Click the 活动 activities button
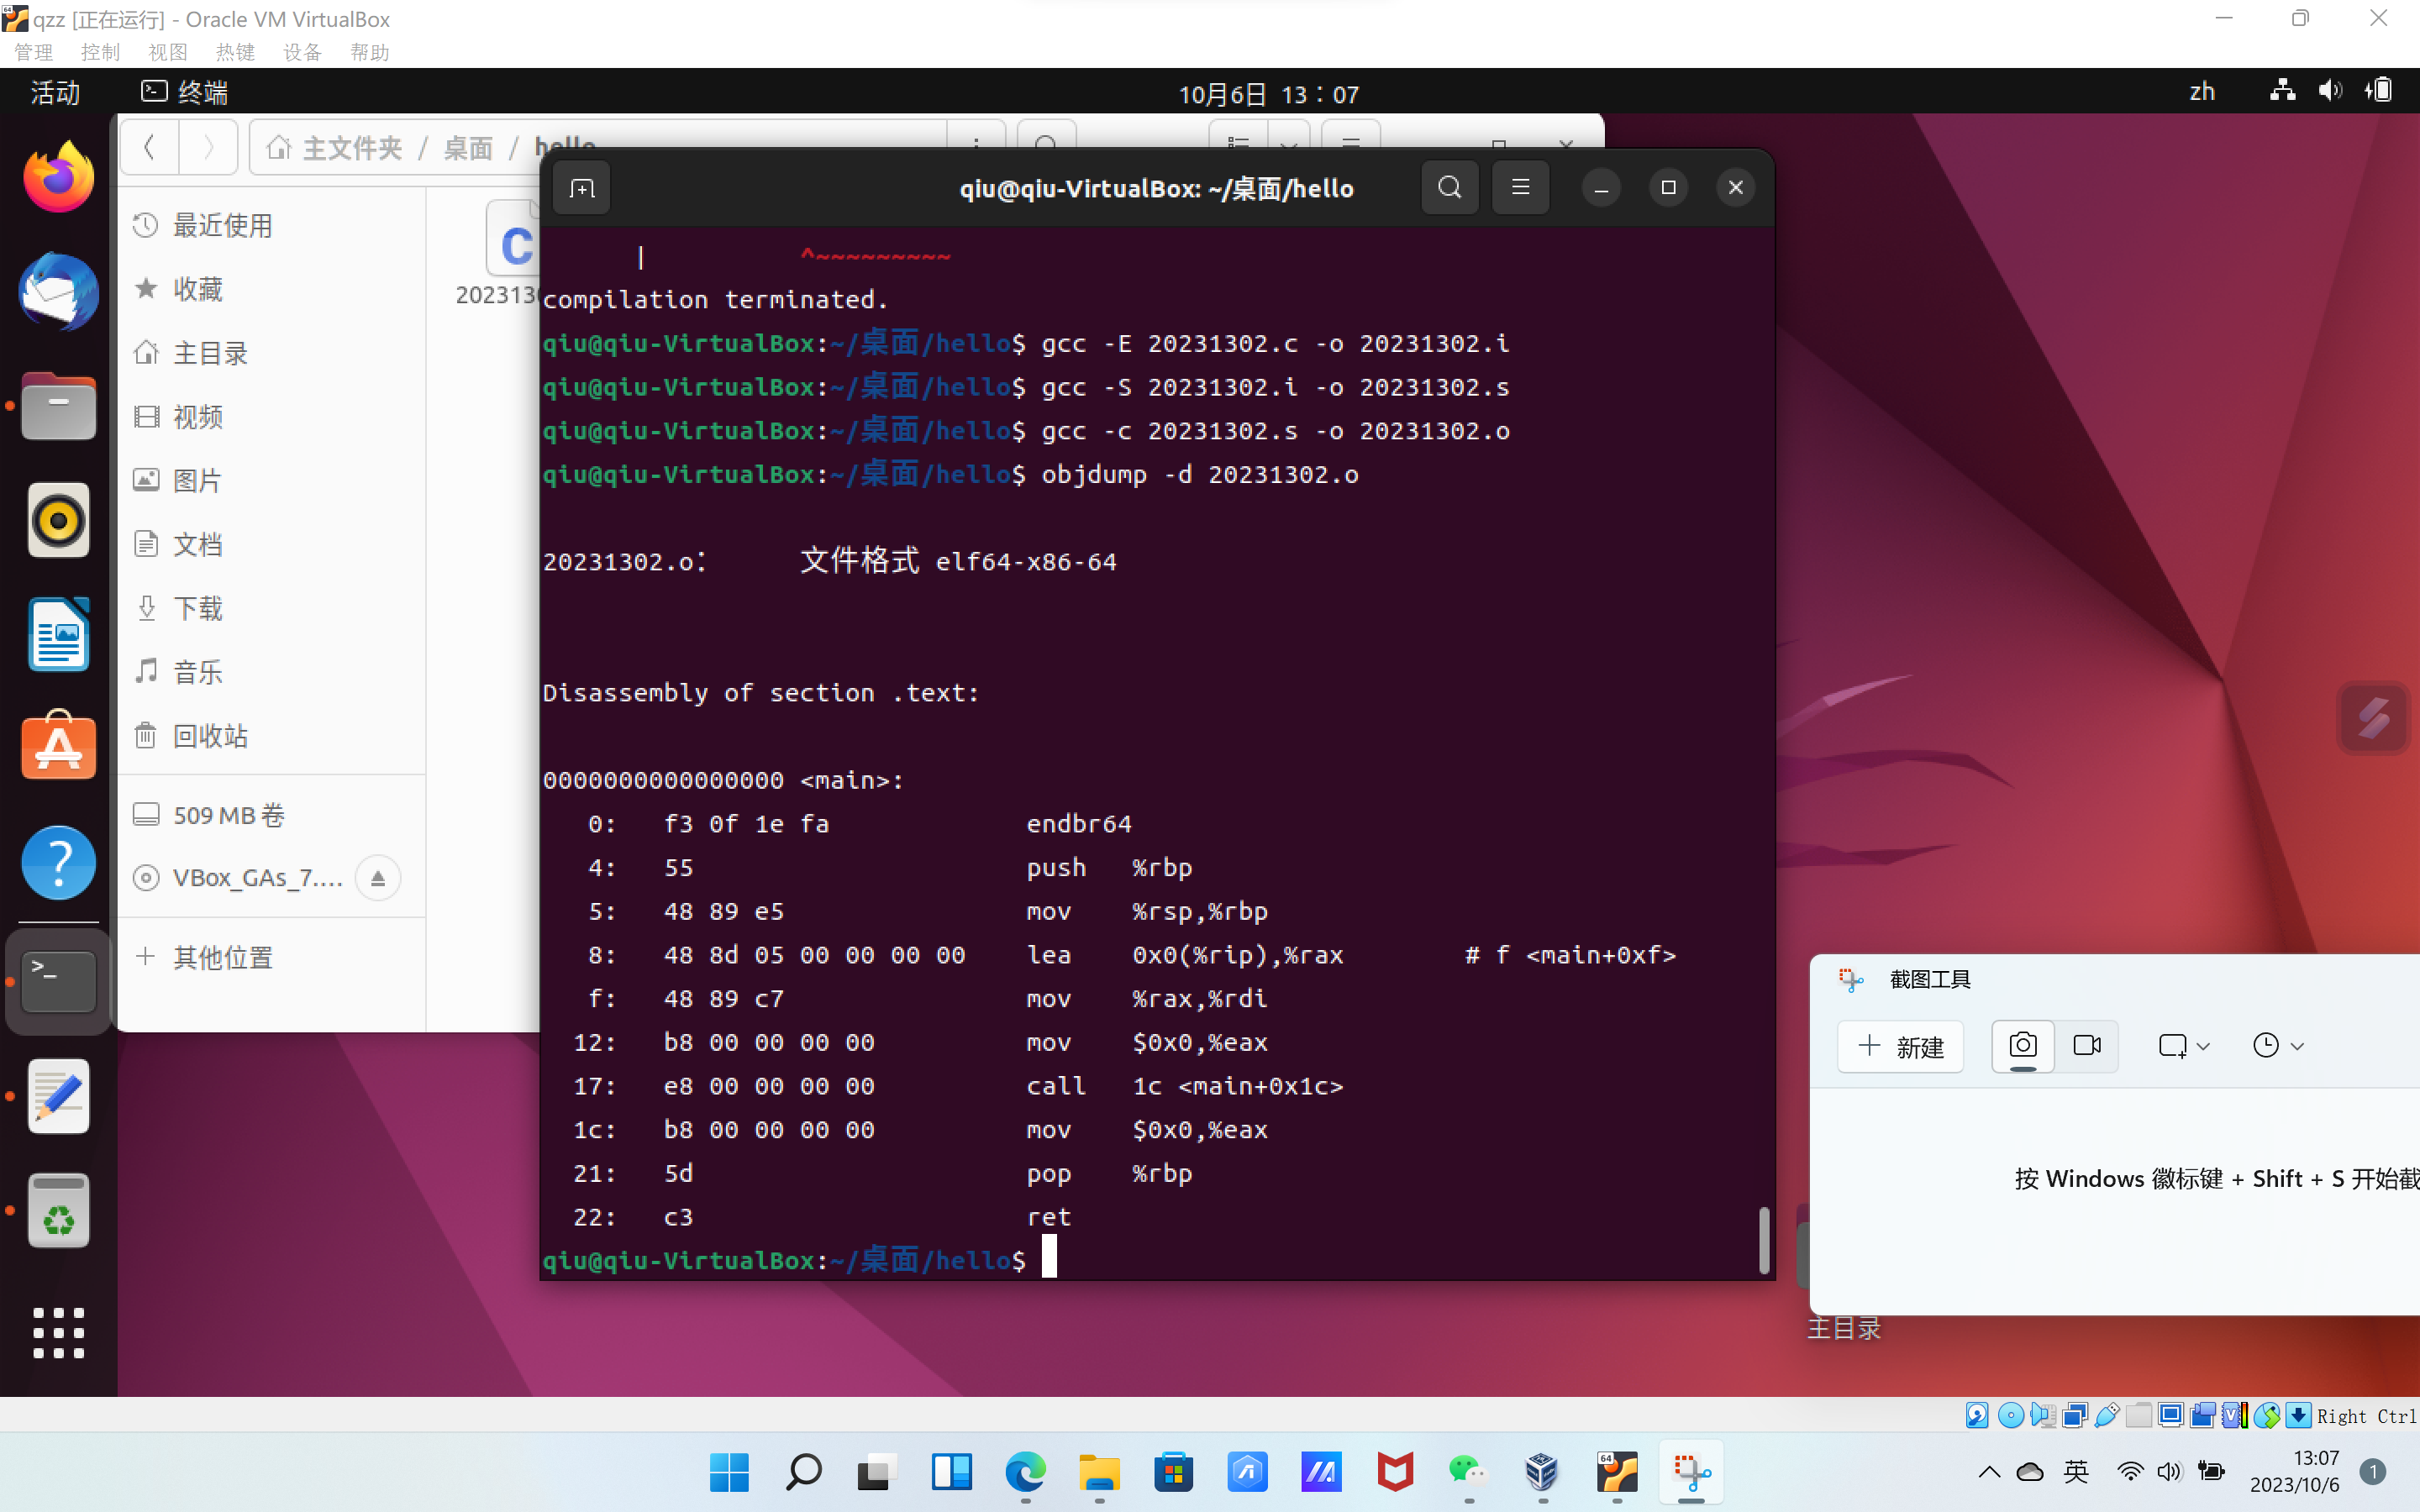 click(55, 92)
